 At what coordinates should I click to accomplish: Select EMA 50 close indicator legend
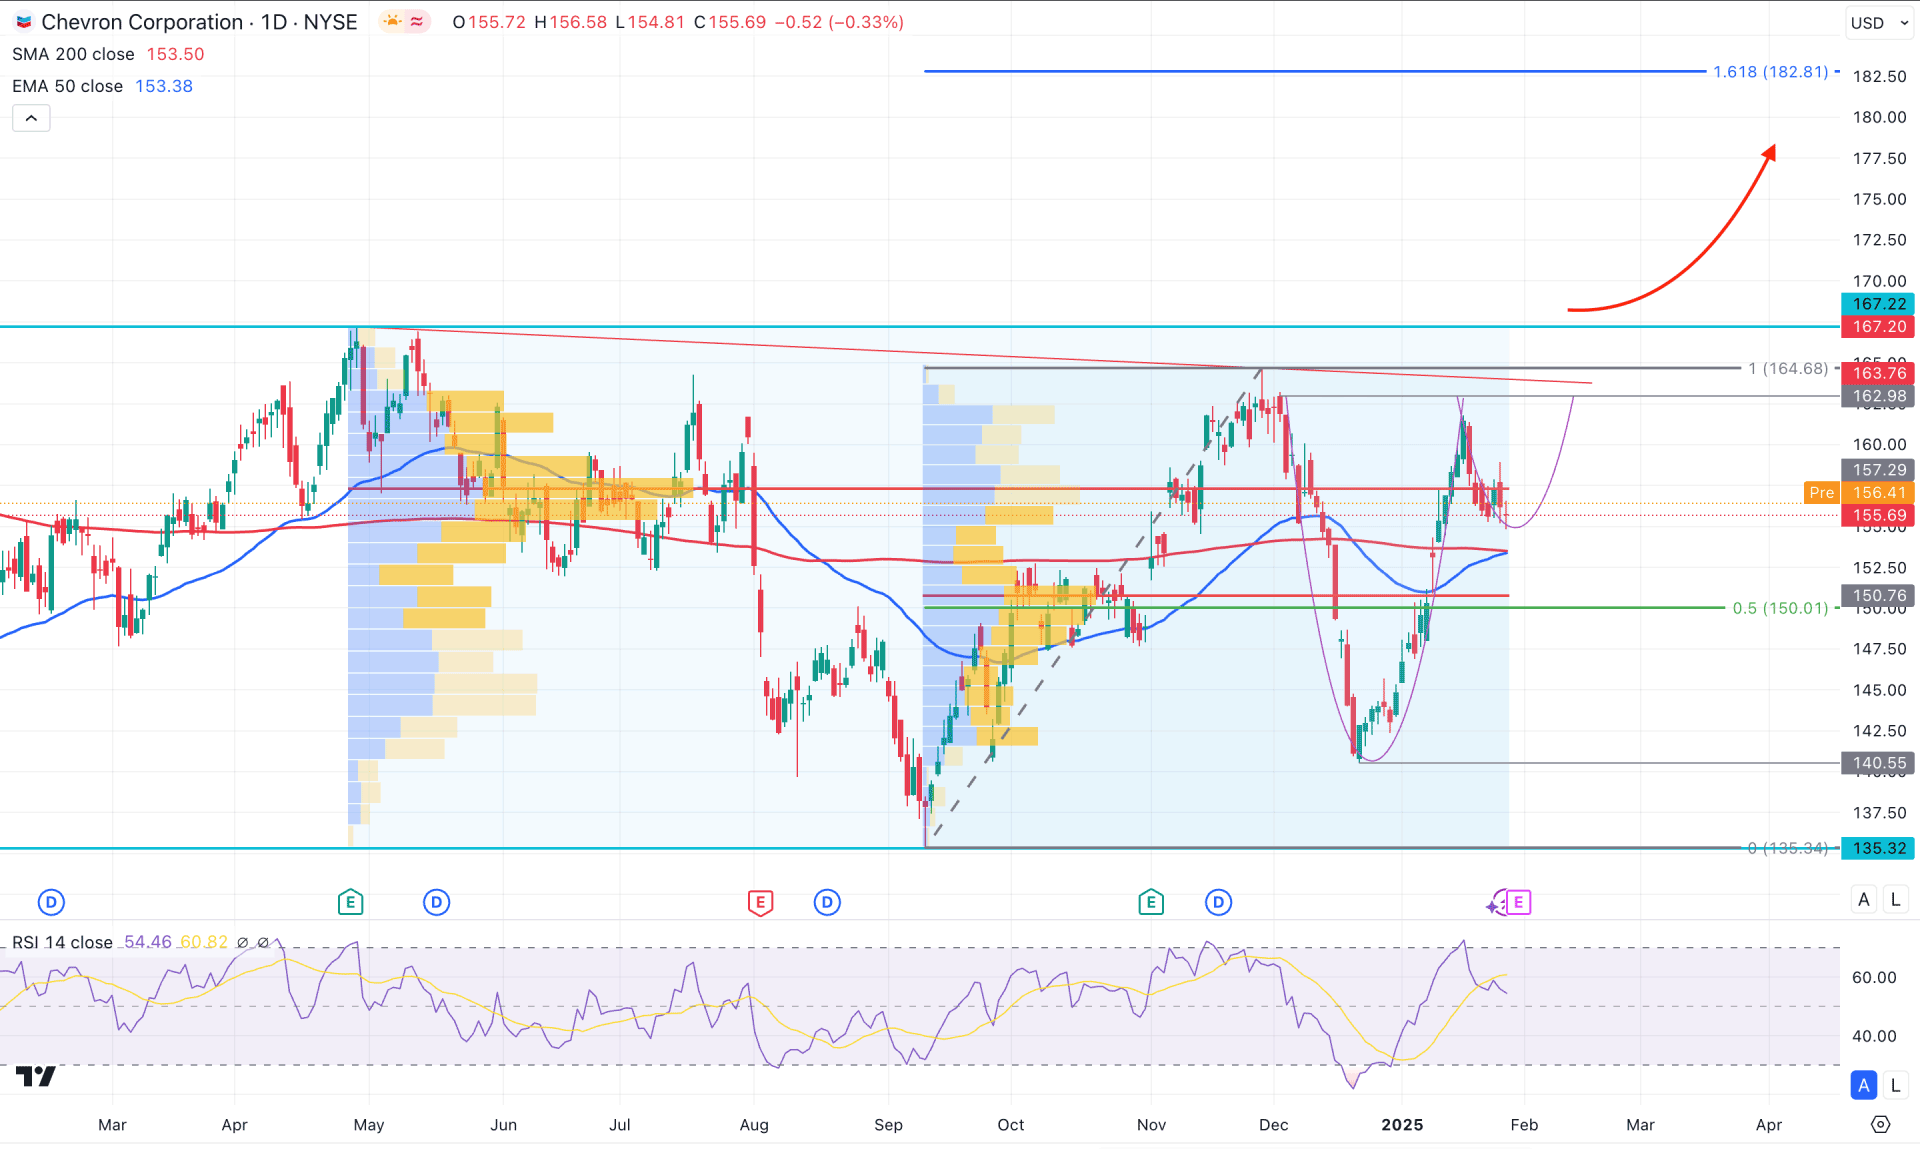tap(67, 86)
